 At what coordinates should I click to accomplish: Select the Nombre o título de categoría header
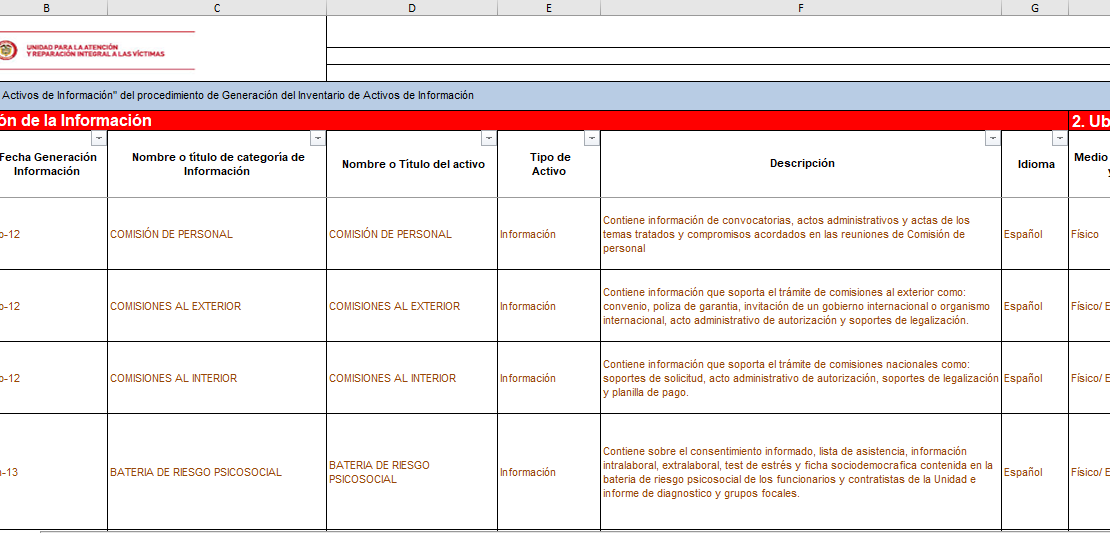pyautogui.click(x=217, y=164)
